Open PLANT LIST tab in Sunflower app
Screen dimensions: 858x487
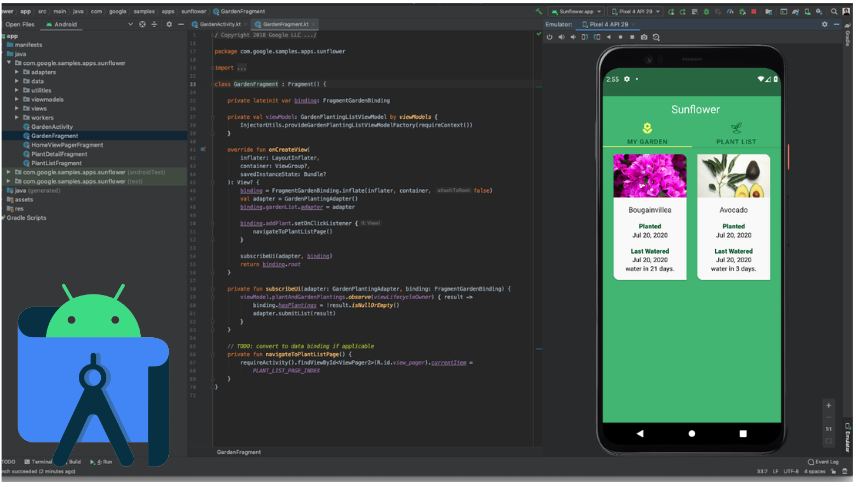(736, 134)
